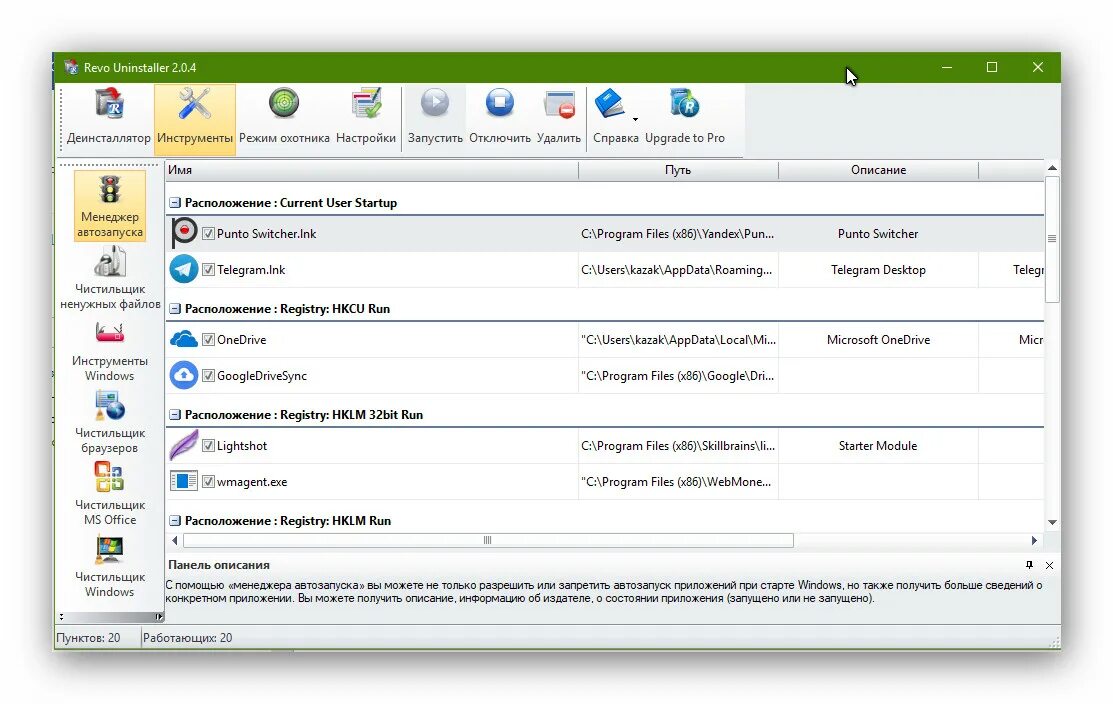Click the Telegram paper plane icon
The width and height of the screenshot is (1113, 704).
point(184,270)
